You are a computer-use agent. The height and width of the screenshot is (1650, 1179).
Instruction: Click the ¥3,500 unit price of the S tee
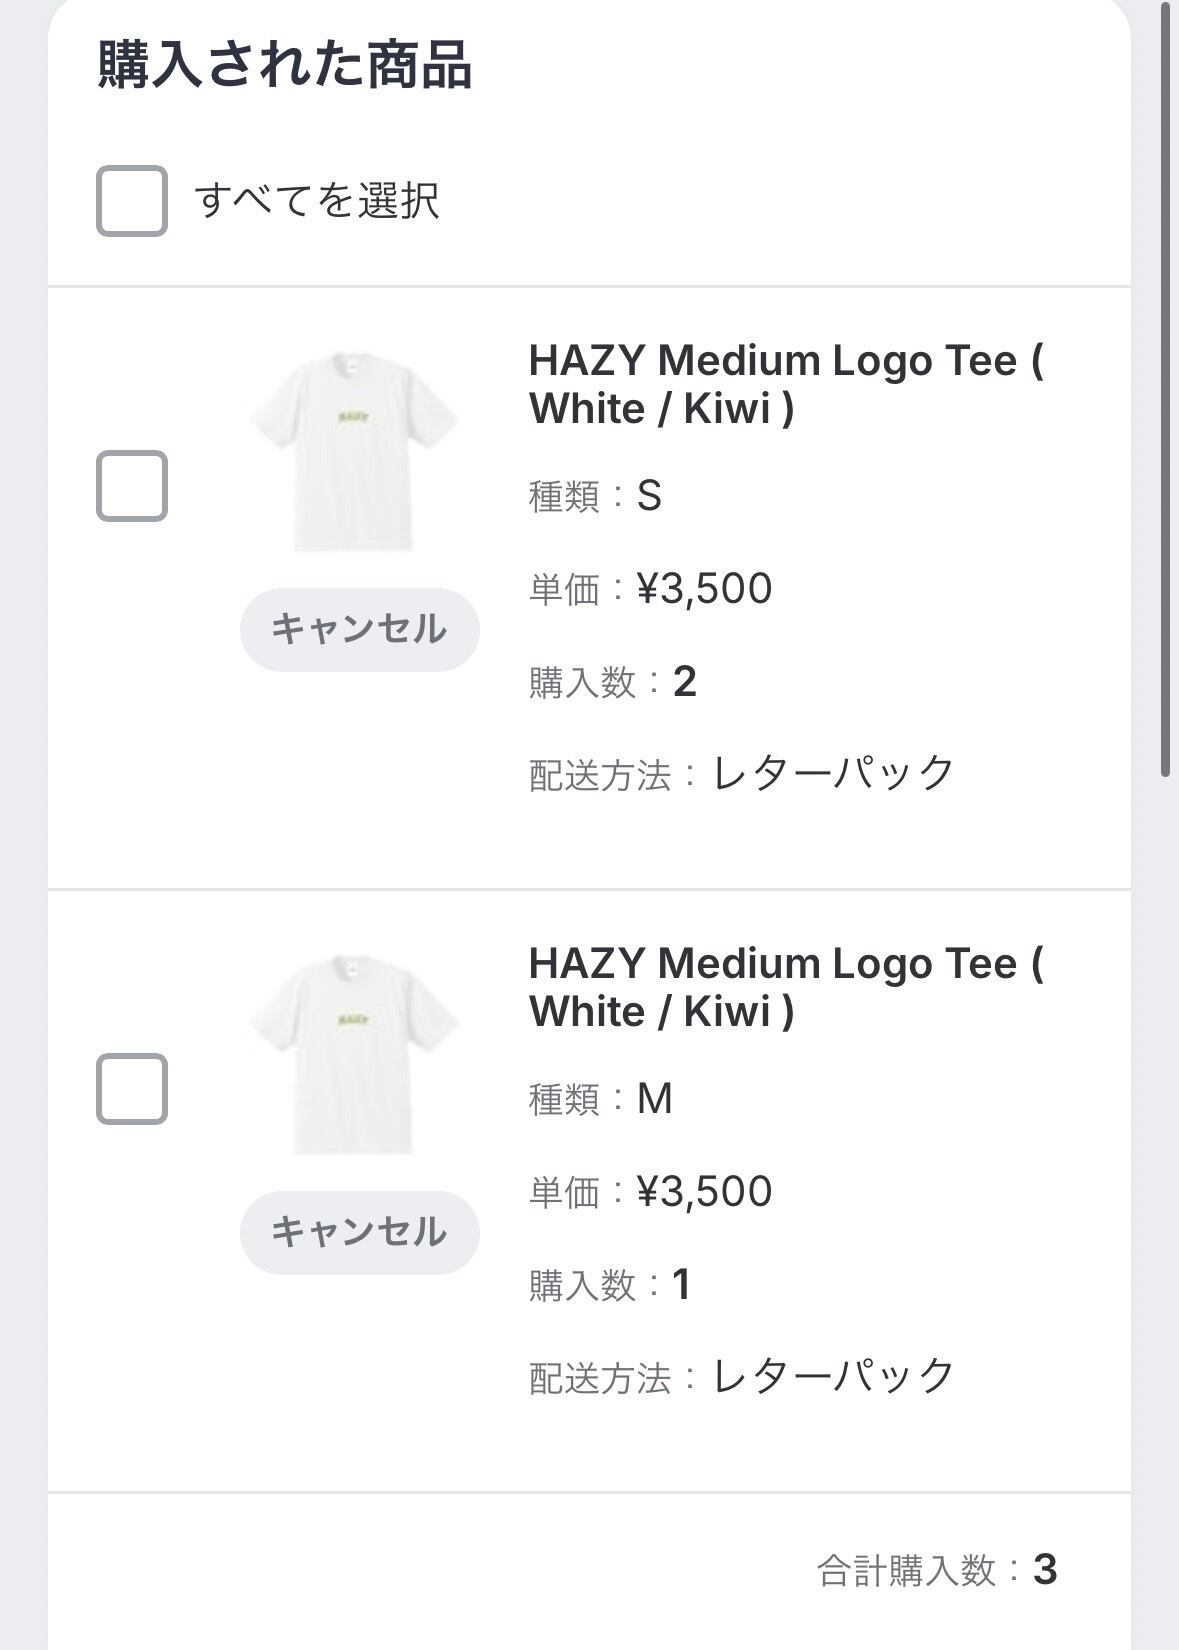(704, 589)
